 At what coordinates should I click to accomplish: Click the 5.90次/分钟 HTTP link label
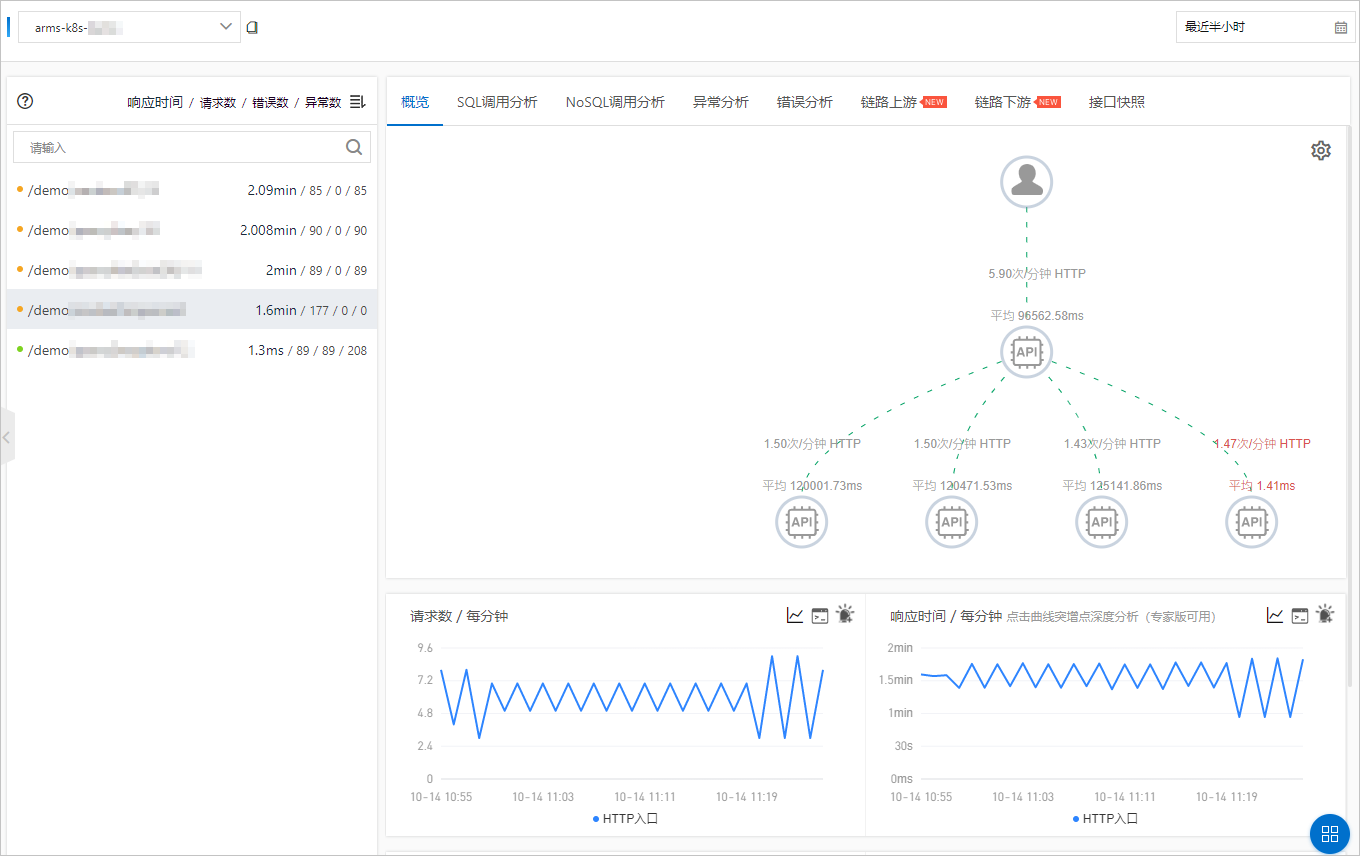click(x=1037, y=273)
